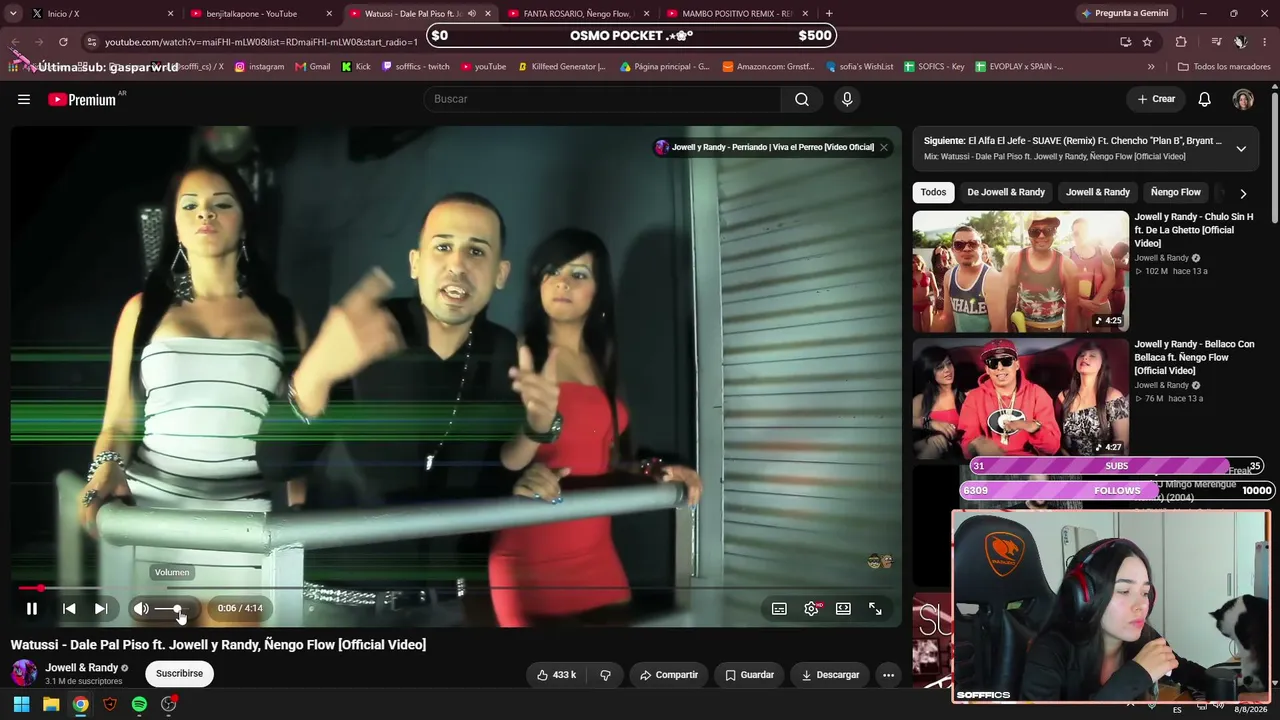The height and width of the screenshot is (720, 1280).
Task: Open the 'sofffics - twitch' bookmark
Action: click(x=416, y=67)
